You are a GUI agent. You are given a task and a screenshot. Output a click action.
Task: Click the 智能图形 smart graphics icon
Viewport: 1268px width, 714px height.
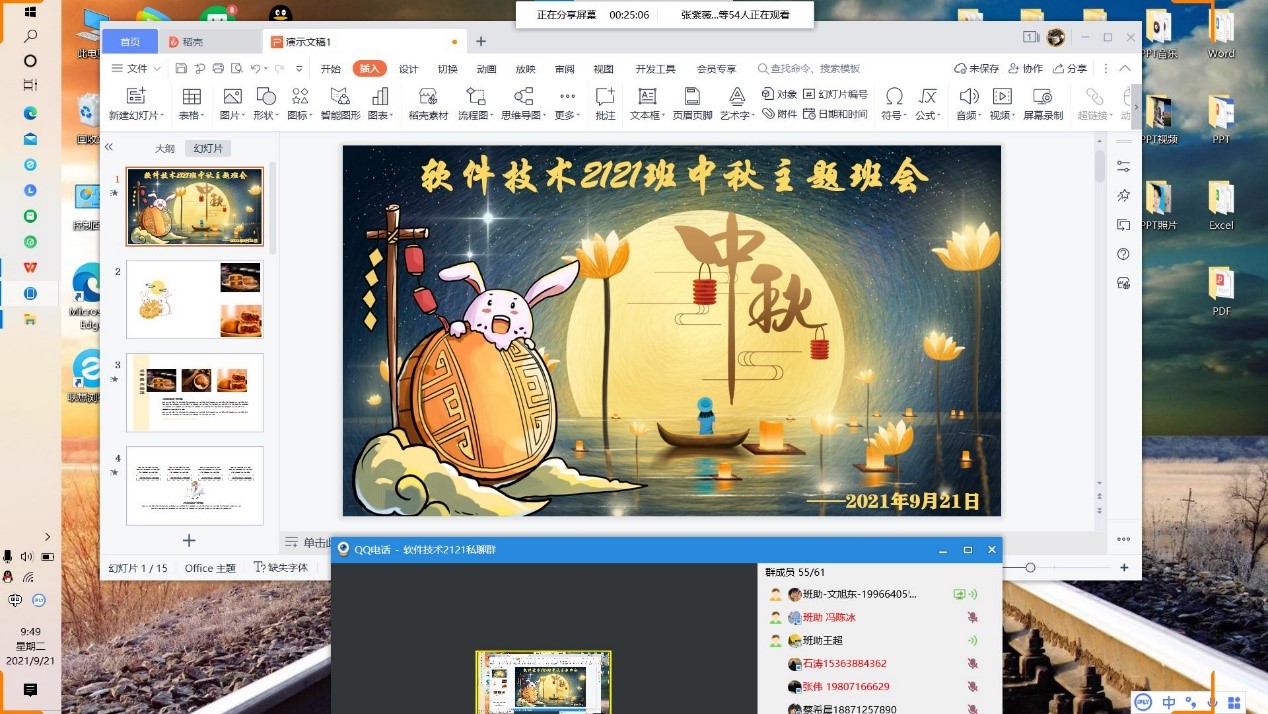click(340, 97)
